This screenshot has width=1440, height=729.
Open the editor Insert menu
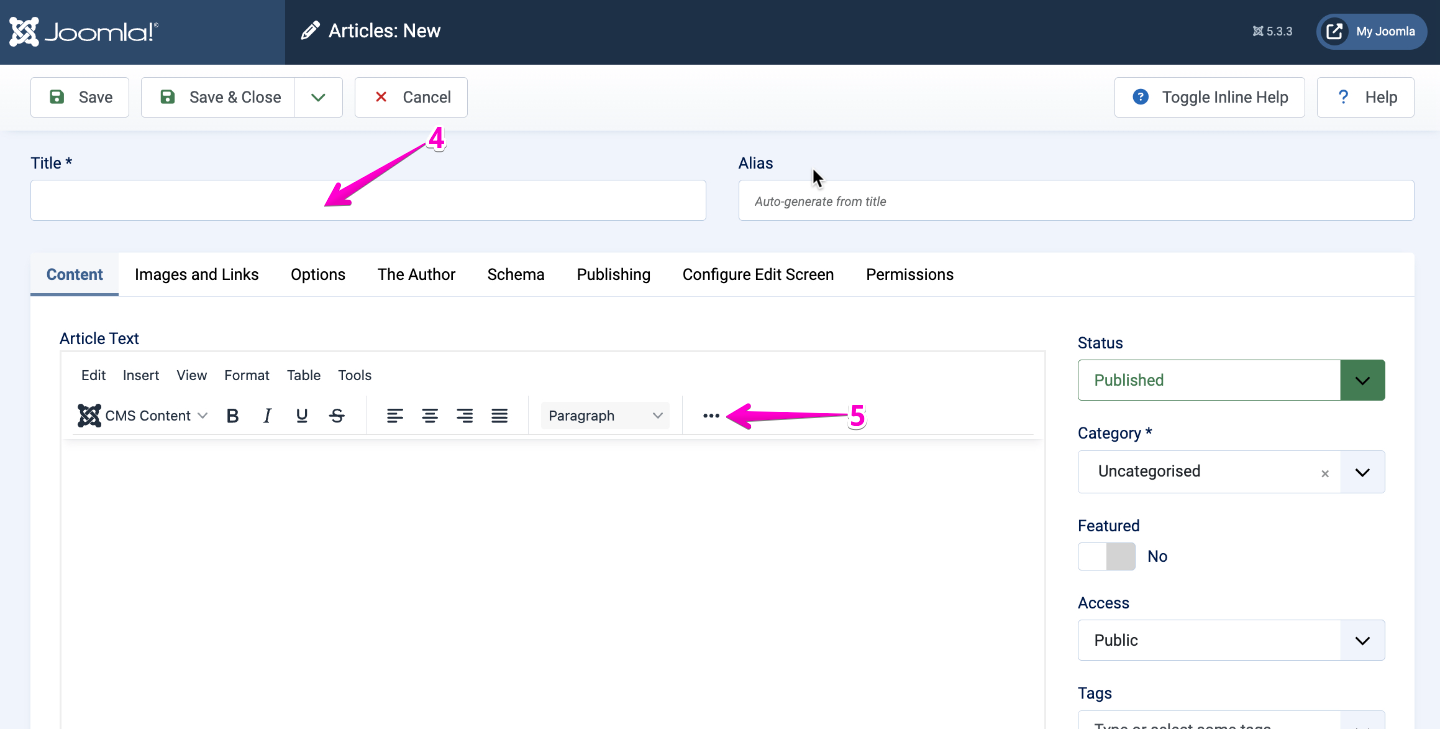[x=141, y=376]
